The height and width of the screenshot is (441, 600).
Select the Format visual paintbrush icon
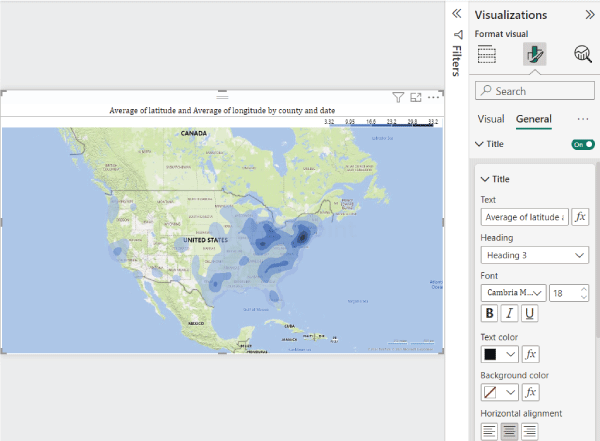(535, 54)
